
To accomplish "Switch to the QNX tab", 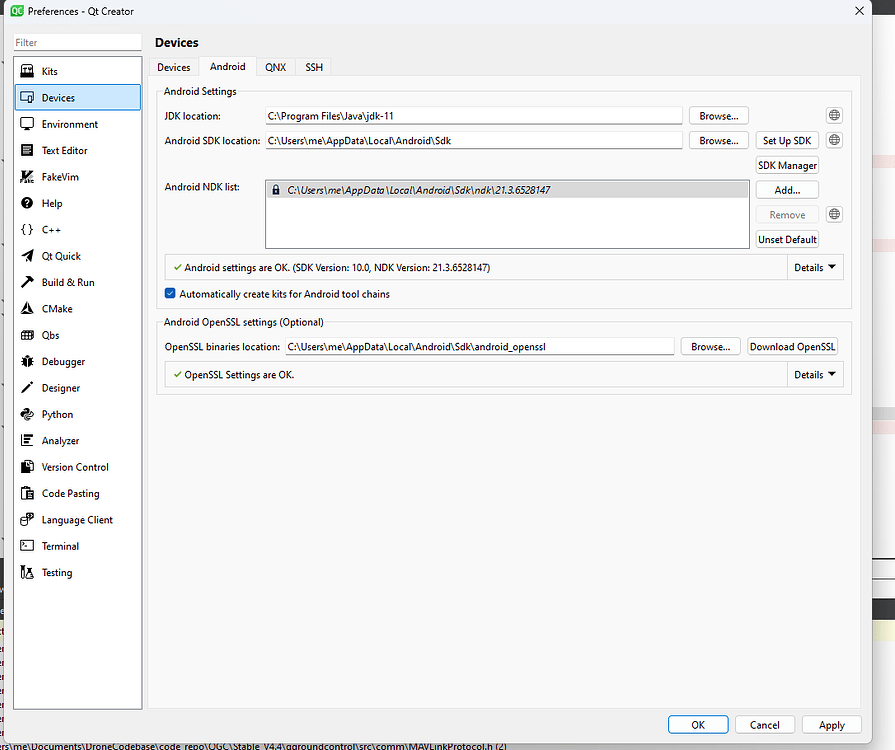I will (x=275, y=66).
